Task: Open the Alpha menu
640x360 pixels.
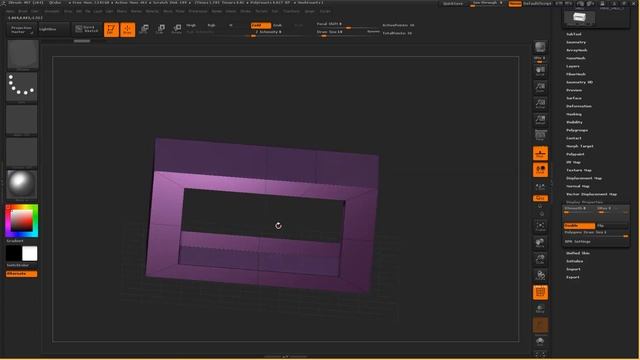Action: 10,11
